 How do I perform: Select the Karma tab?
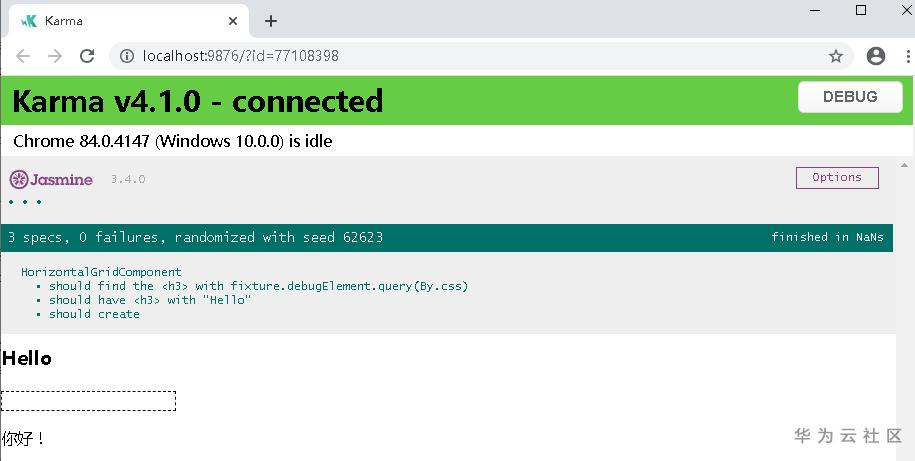120,21
